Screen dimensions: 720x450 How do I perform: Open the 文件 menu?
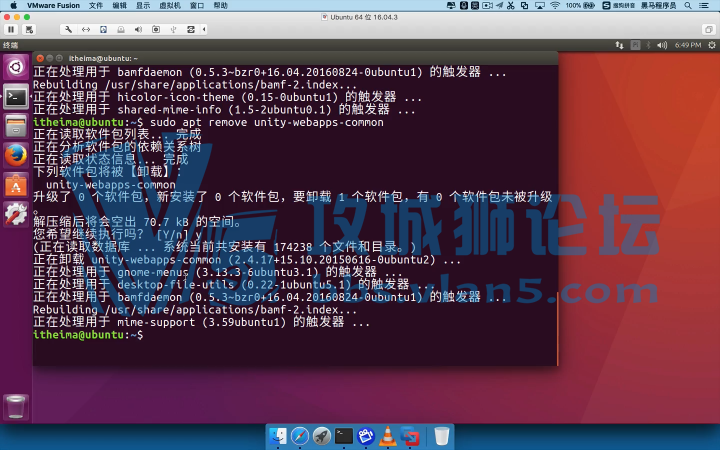click(96, 6)
